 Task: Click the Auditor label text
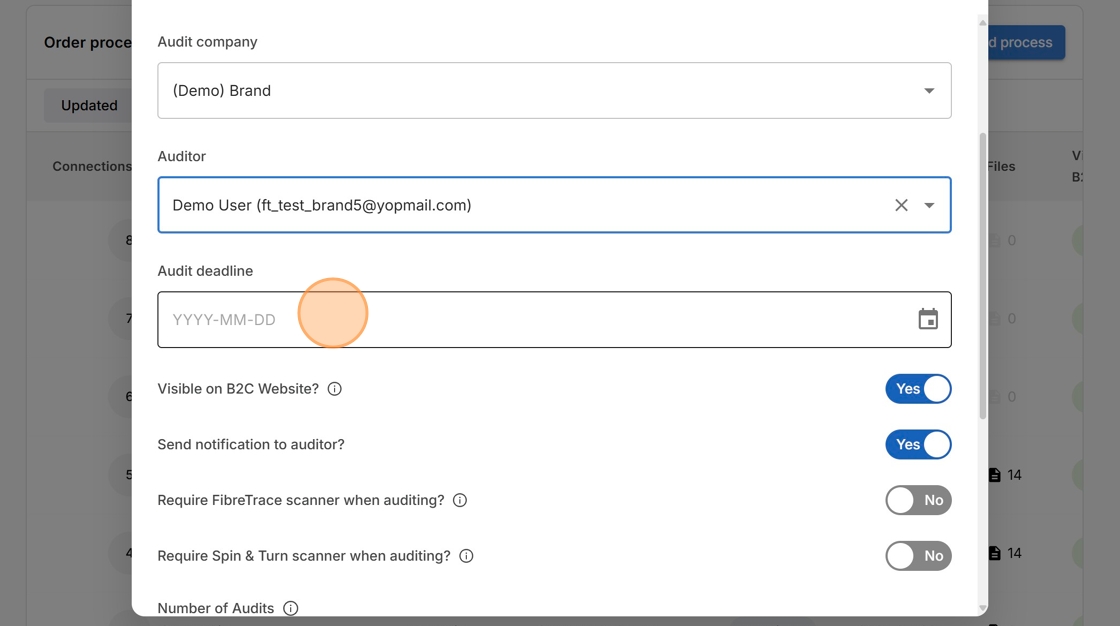181,156
